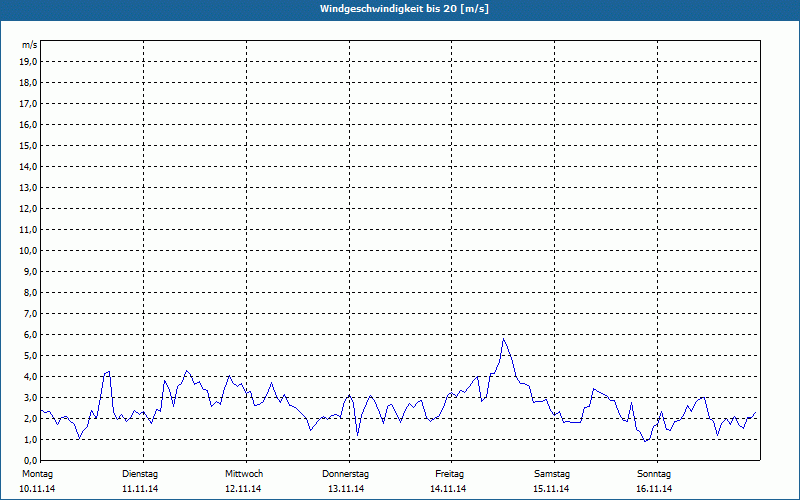This screenshot has height=500, width=800.
Task: Click the 'm/s' unit label
Action: (29, 45)
